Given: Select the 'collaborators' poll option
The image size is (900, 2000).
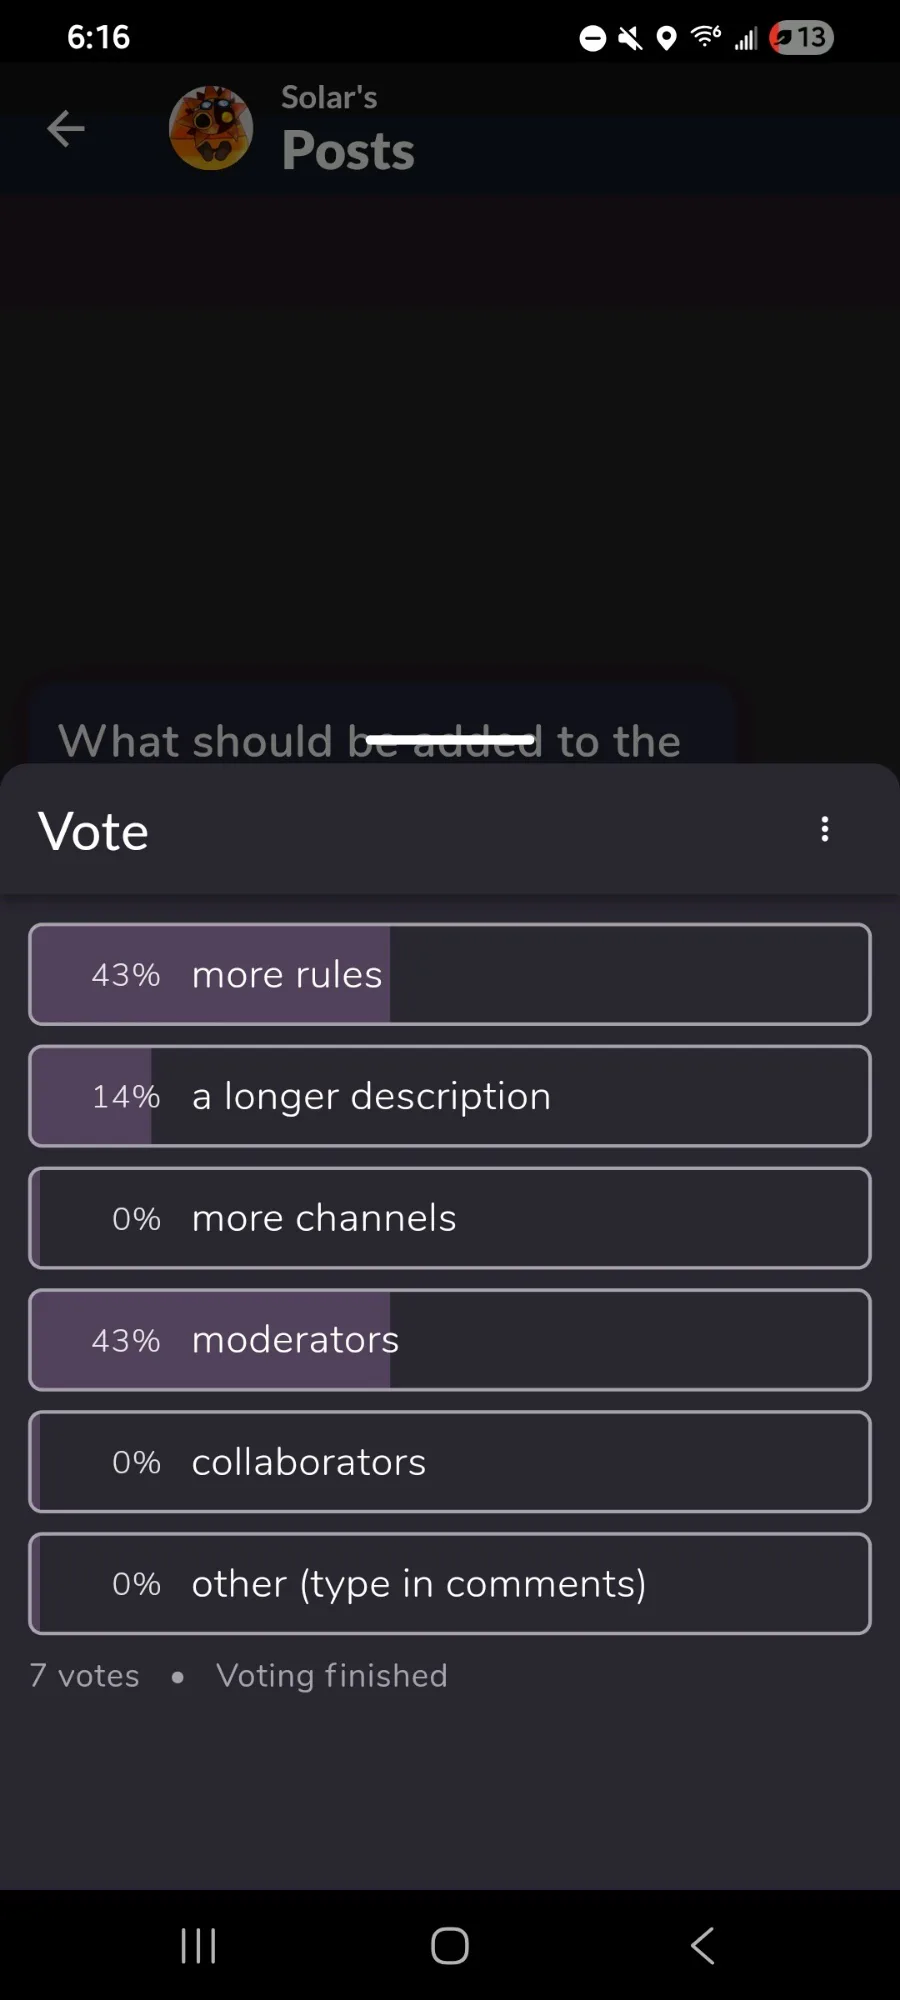Looking at the screenshot, I should [x=450, y=1462].
